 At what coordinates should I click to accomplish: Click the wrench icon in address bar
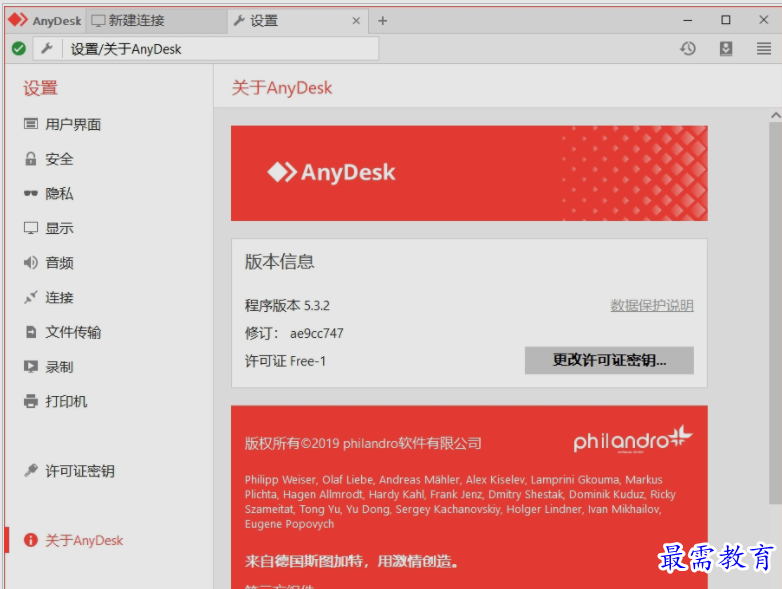[47, 48]
